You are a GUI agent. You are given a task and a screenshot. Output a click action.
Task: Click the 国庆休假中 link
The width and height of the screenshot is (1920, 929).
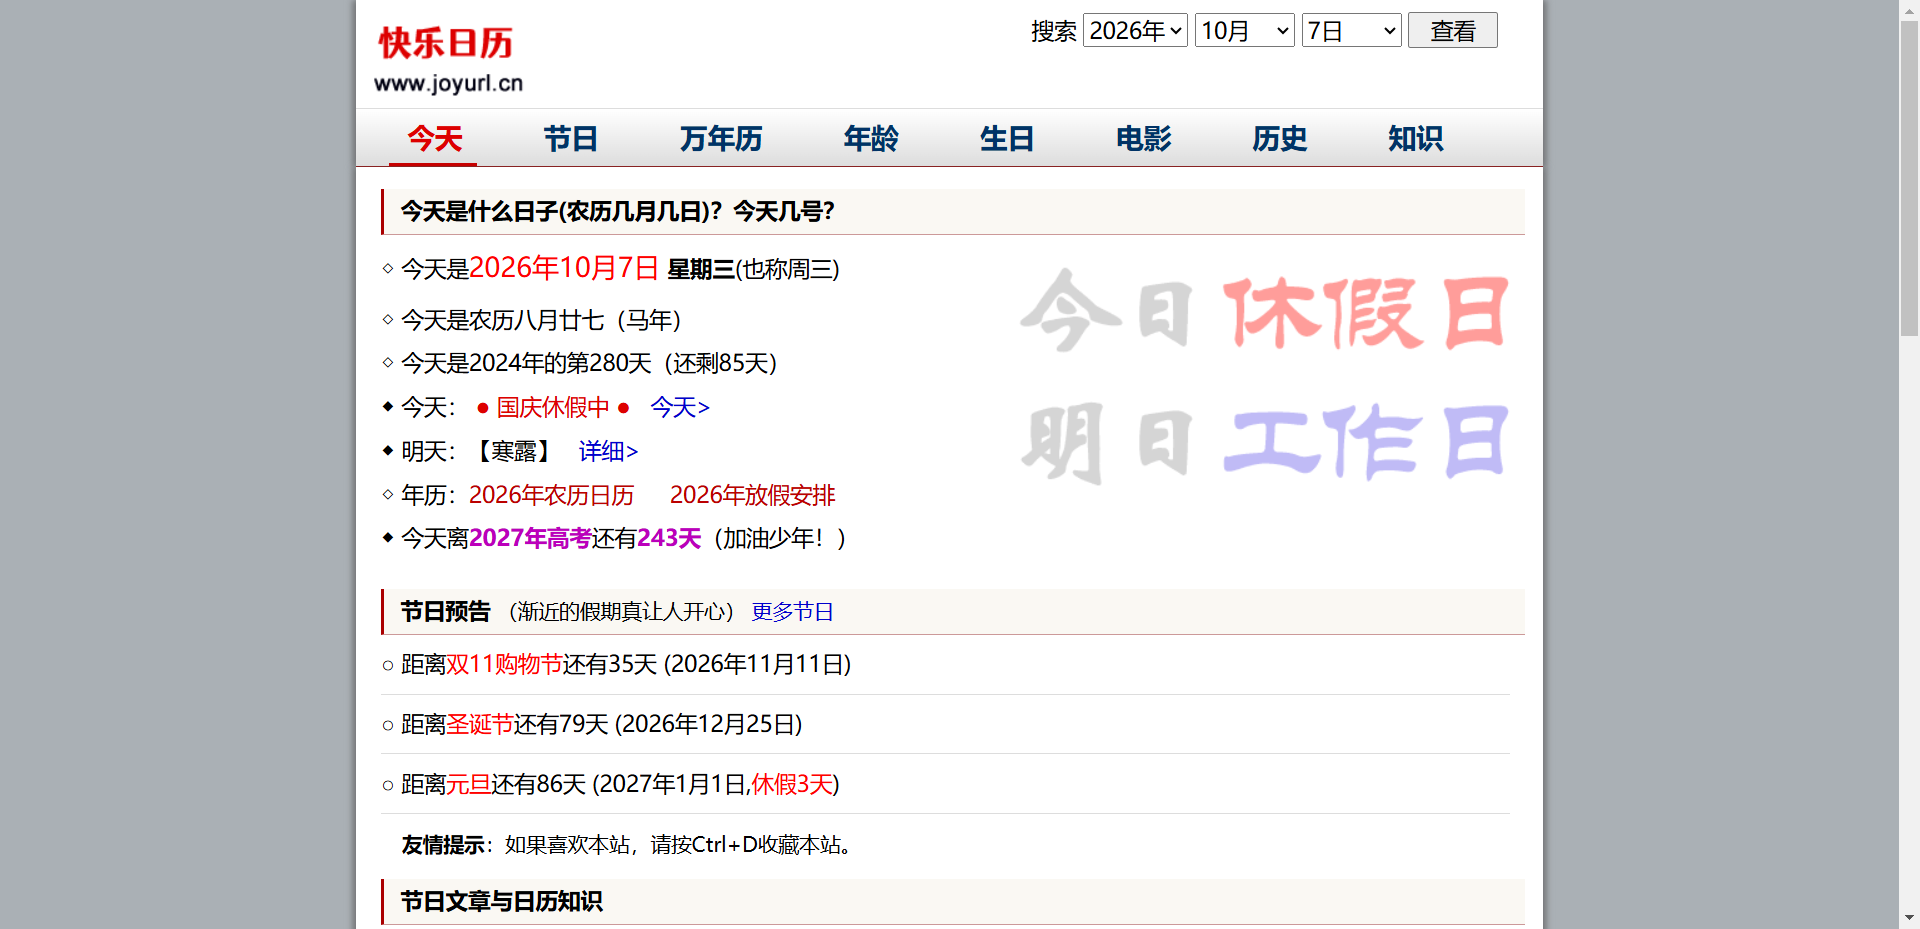(x=553, y=407)
